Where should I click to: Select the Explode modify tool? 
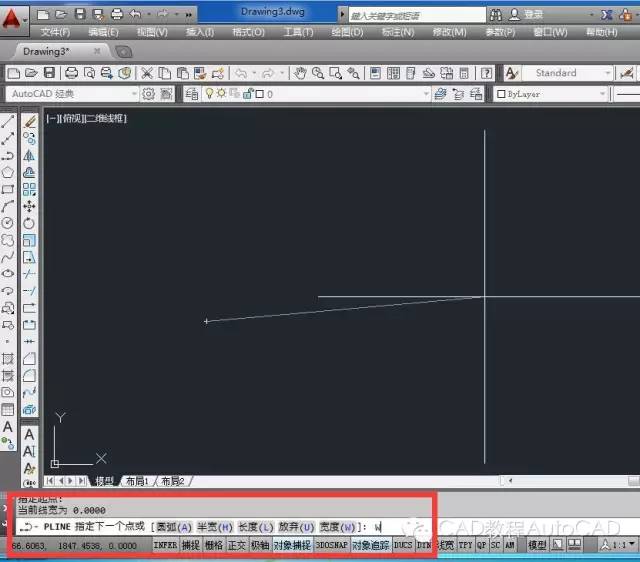coord(29,409)
